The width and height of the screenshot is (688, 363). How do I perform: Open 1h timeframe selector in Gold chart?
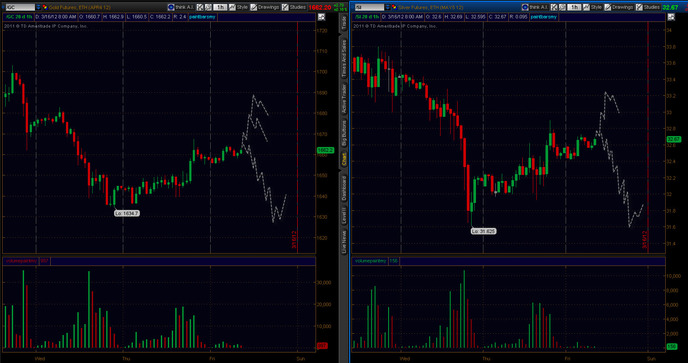(221, 7)
